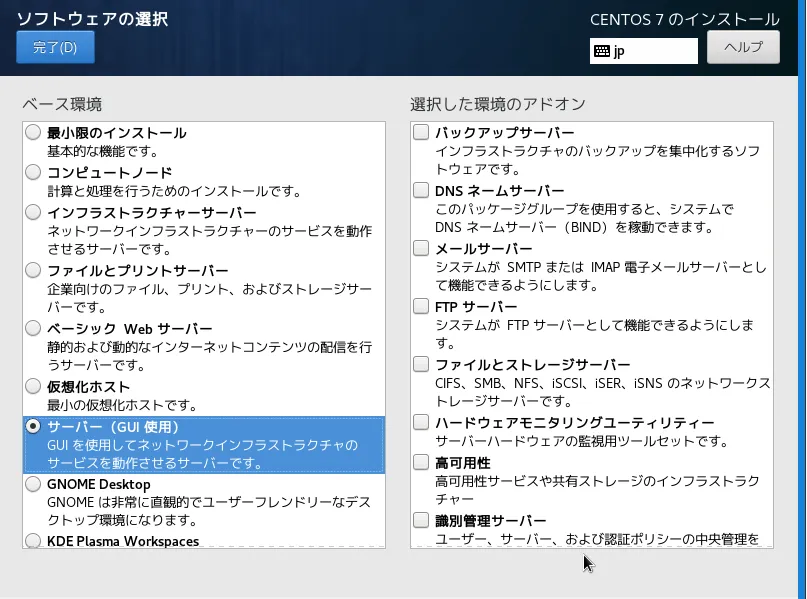Choose KDE Plasma Workspaces option
807x599 pixels.
tap(33, 541)
